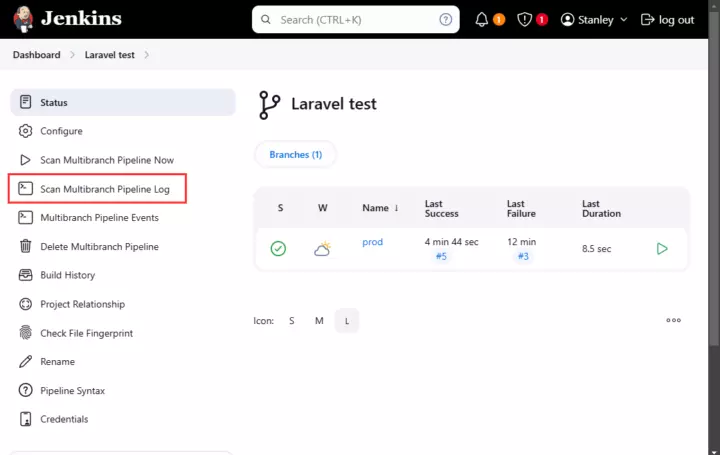This screenshot has height=455, width=720.
Task: Click the Delete trash can icon
Action: [x=26, y=246]
